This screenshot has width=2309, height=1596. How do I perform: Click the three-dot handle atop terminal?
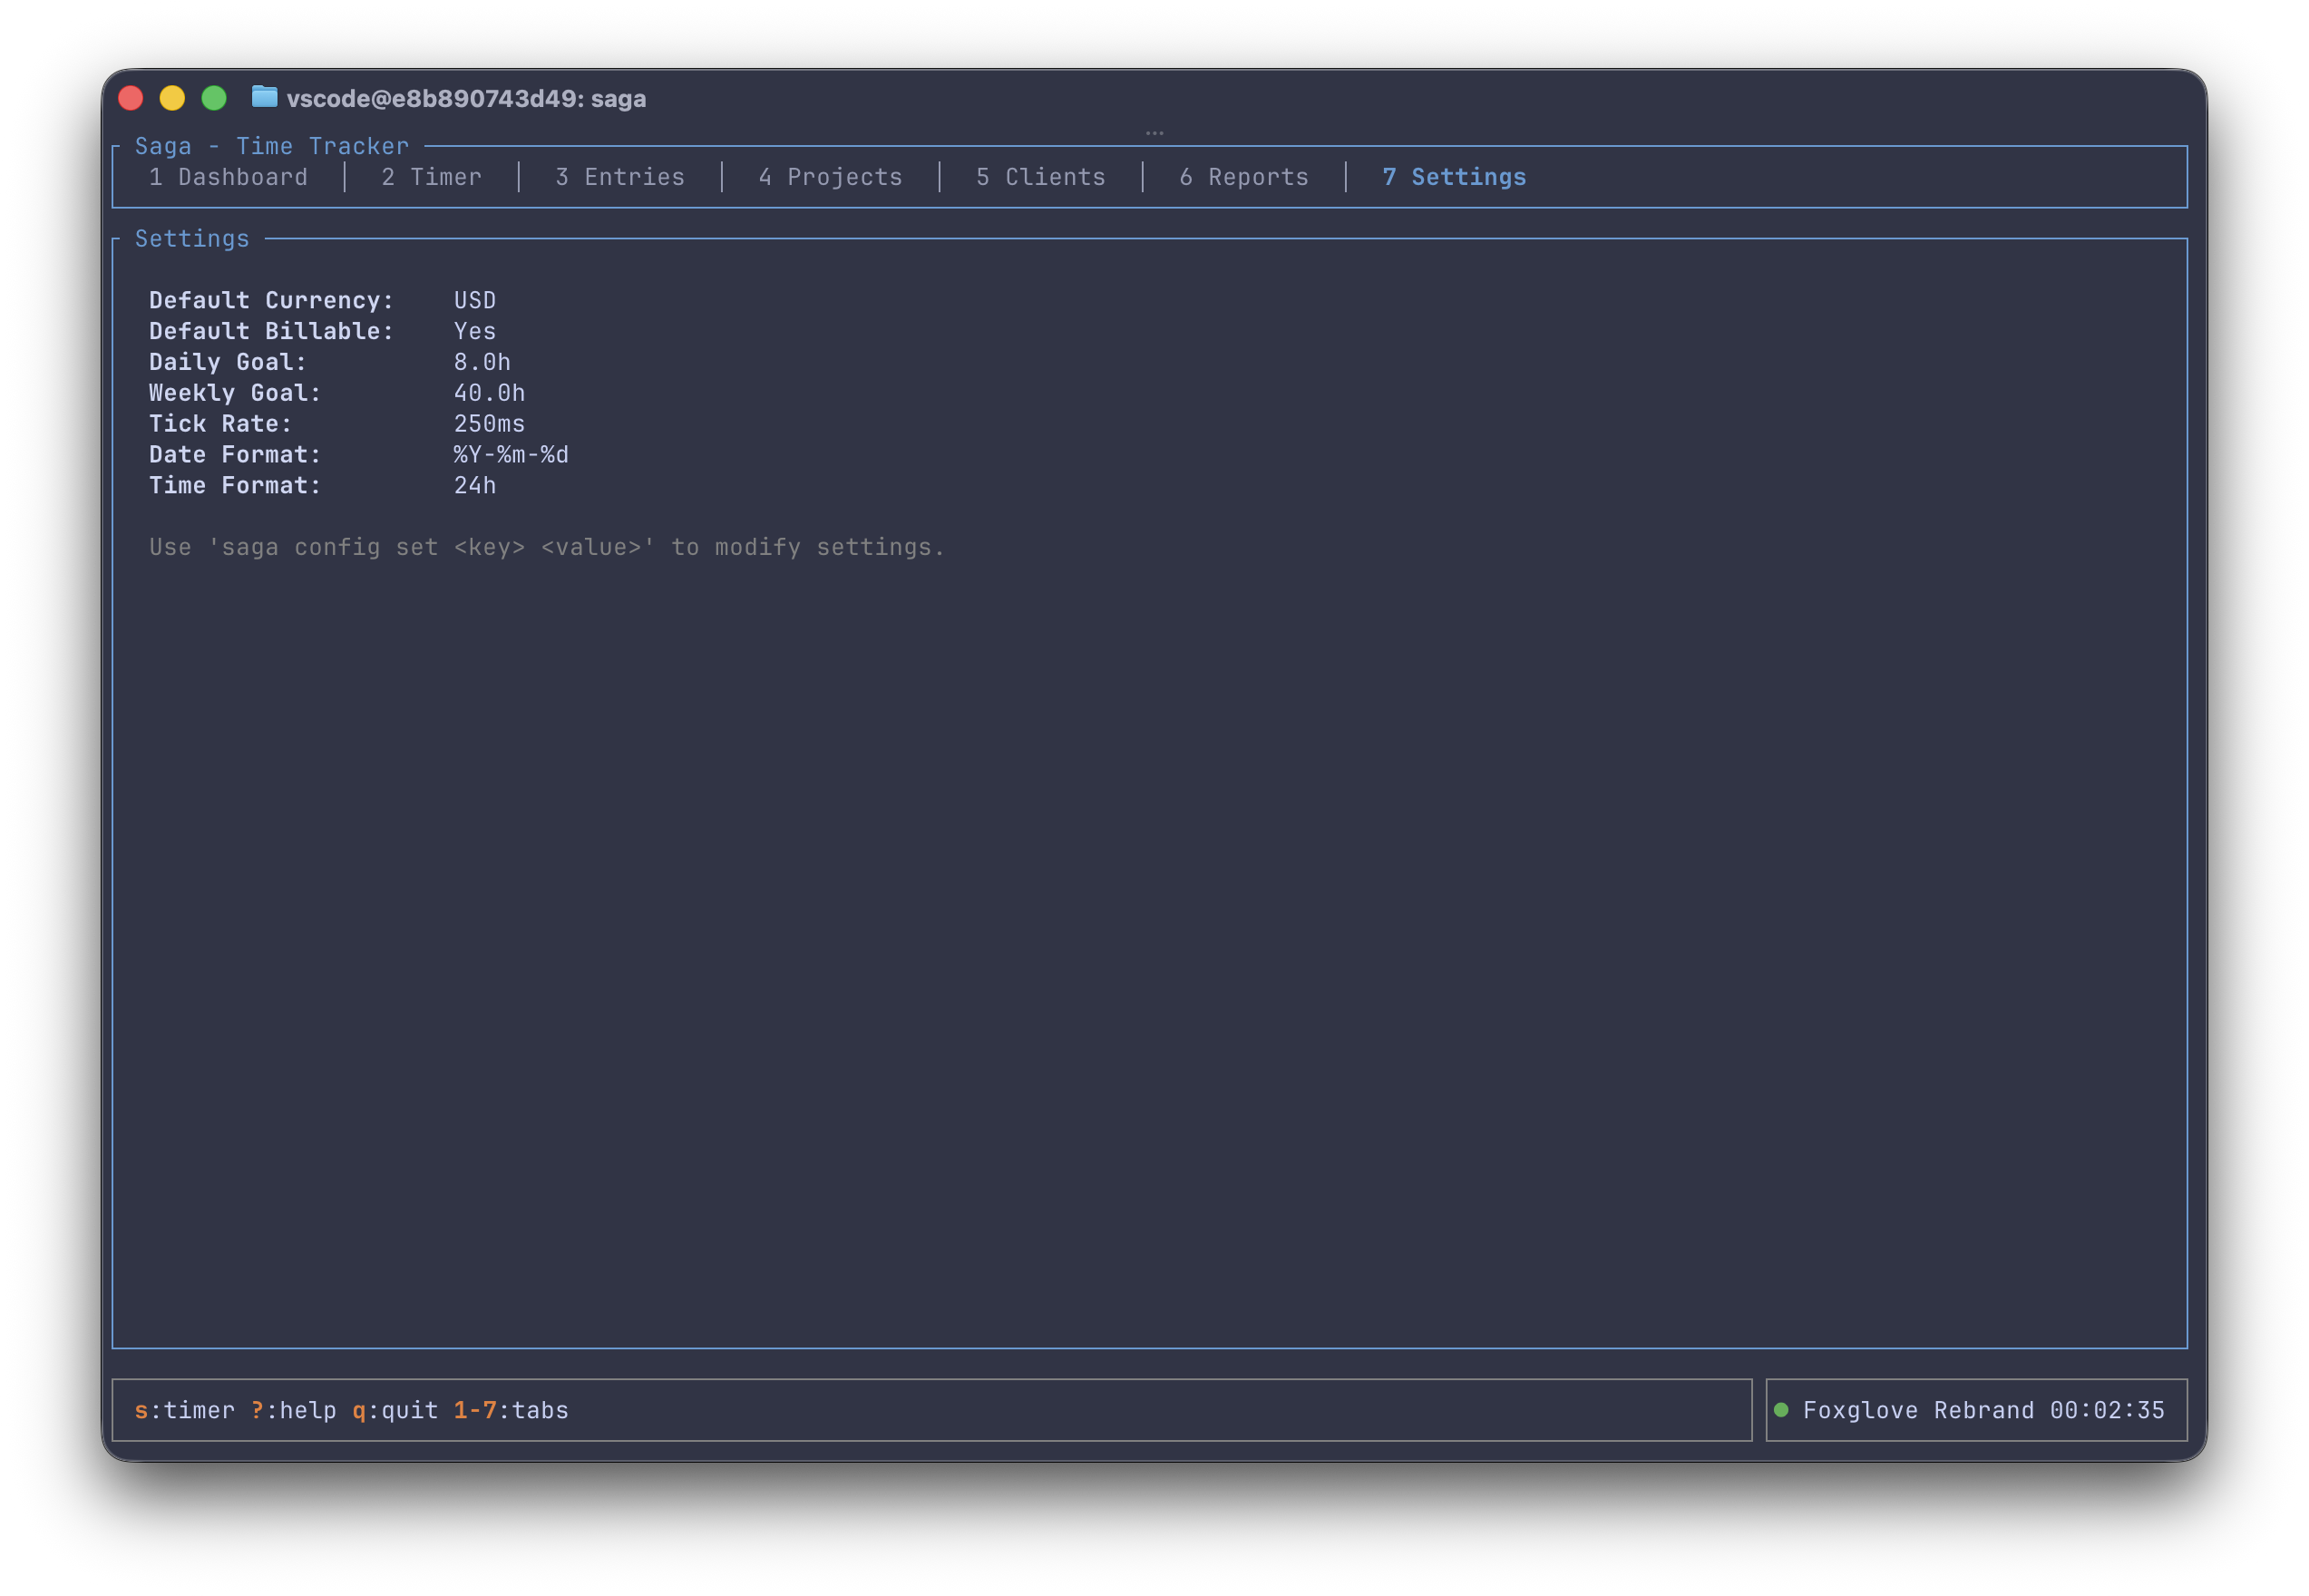tap(1154, 133)
